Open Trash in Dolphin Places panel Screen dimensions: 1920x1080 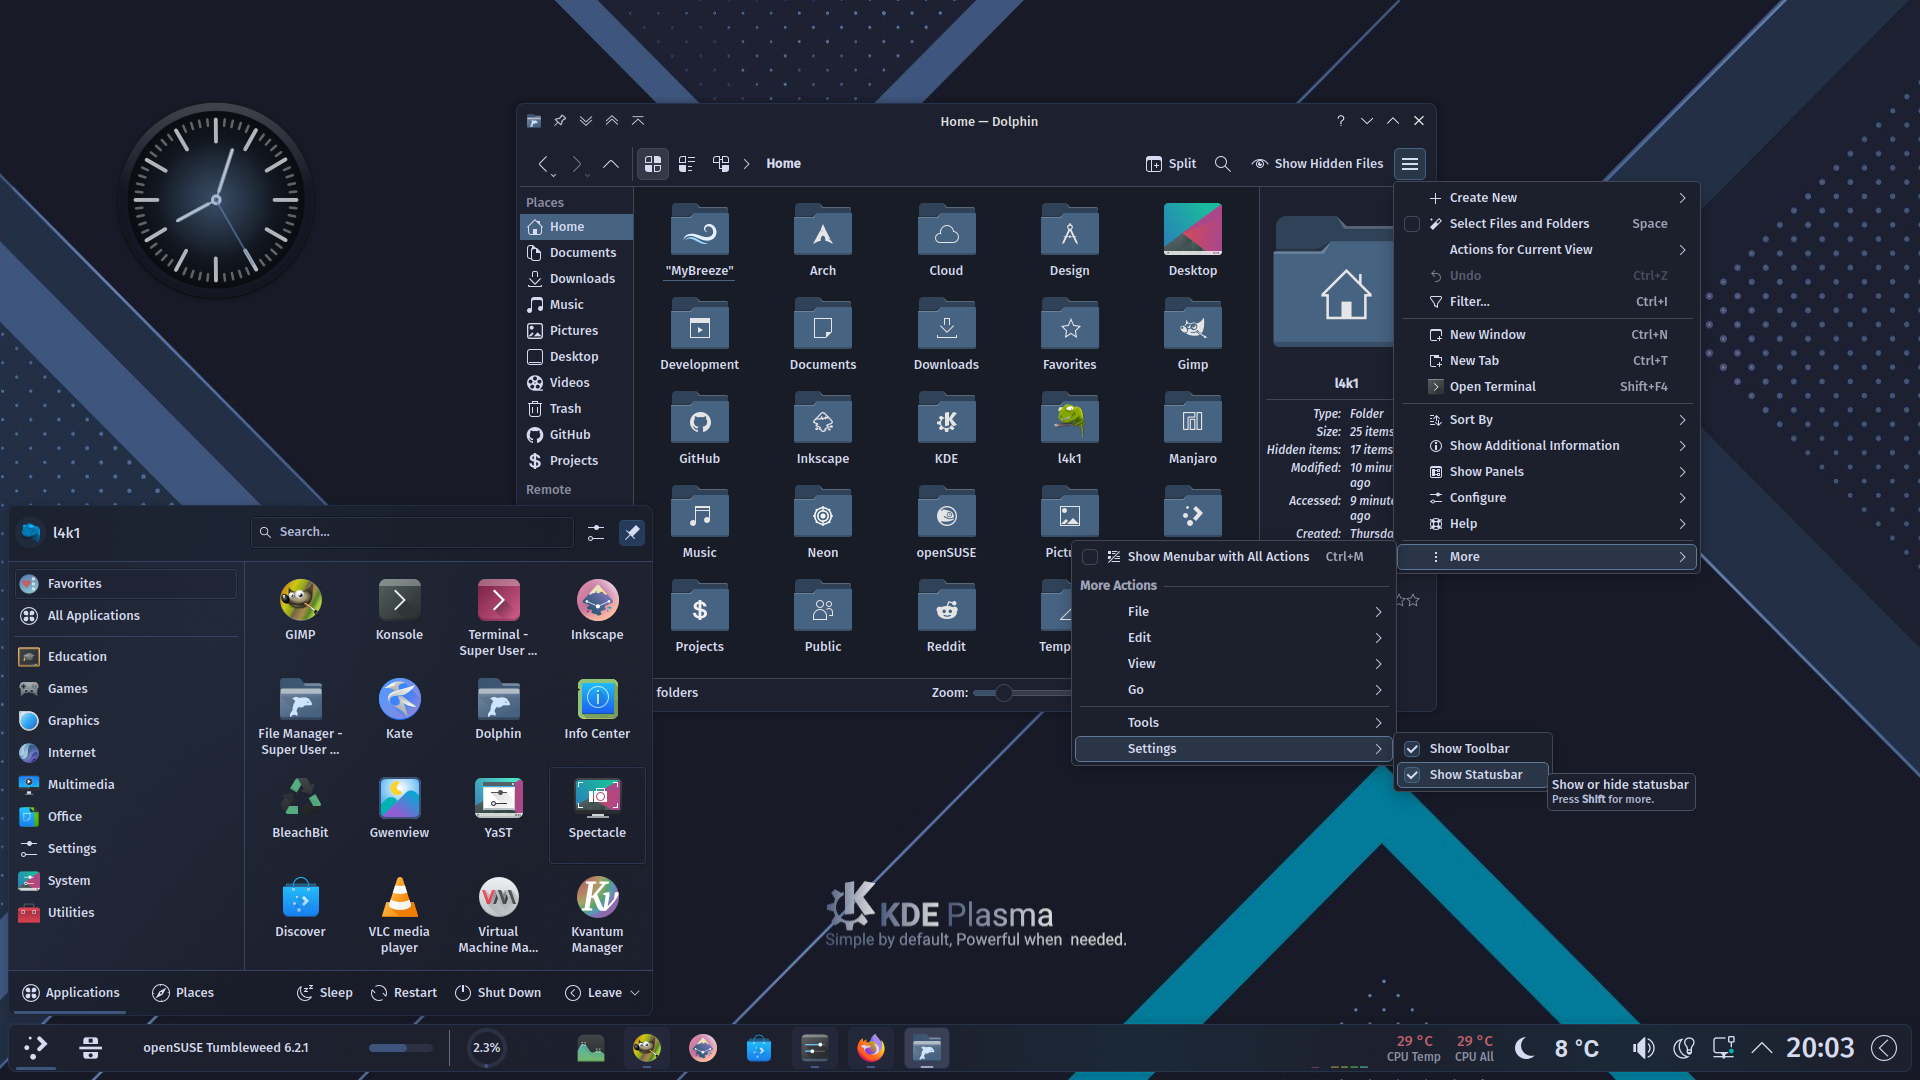click(x=577, y=409)
